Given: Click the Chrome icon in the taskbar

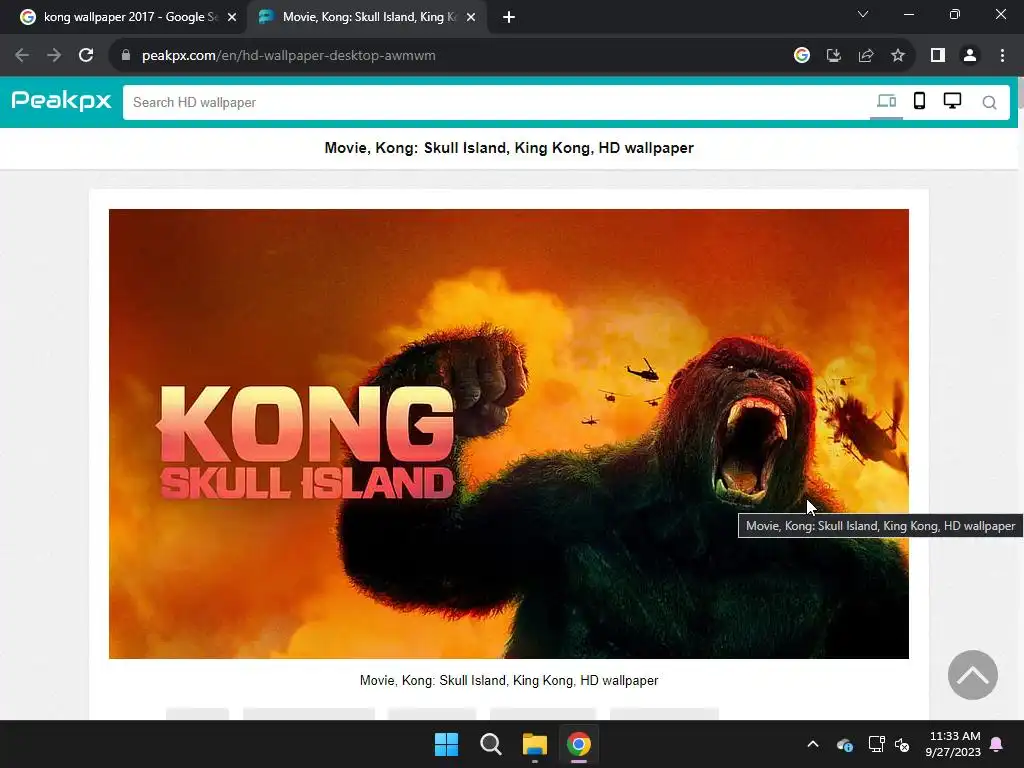Looking at the screenshot, I should tap(579, 744).
